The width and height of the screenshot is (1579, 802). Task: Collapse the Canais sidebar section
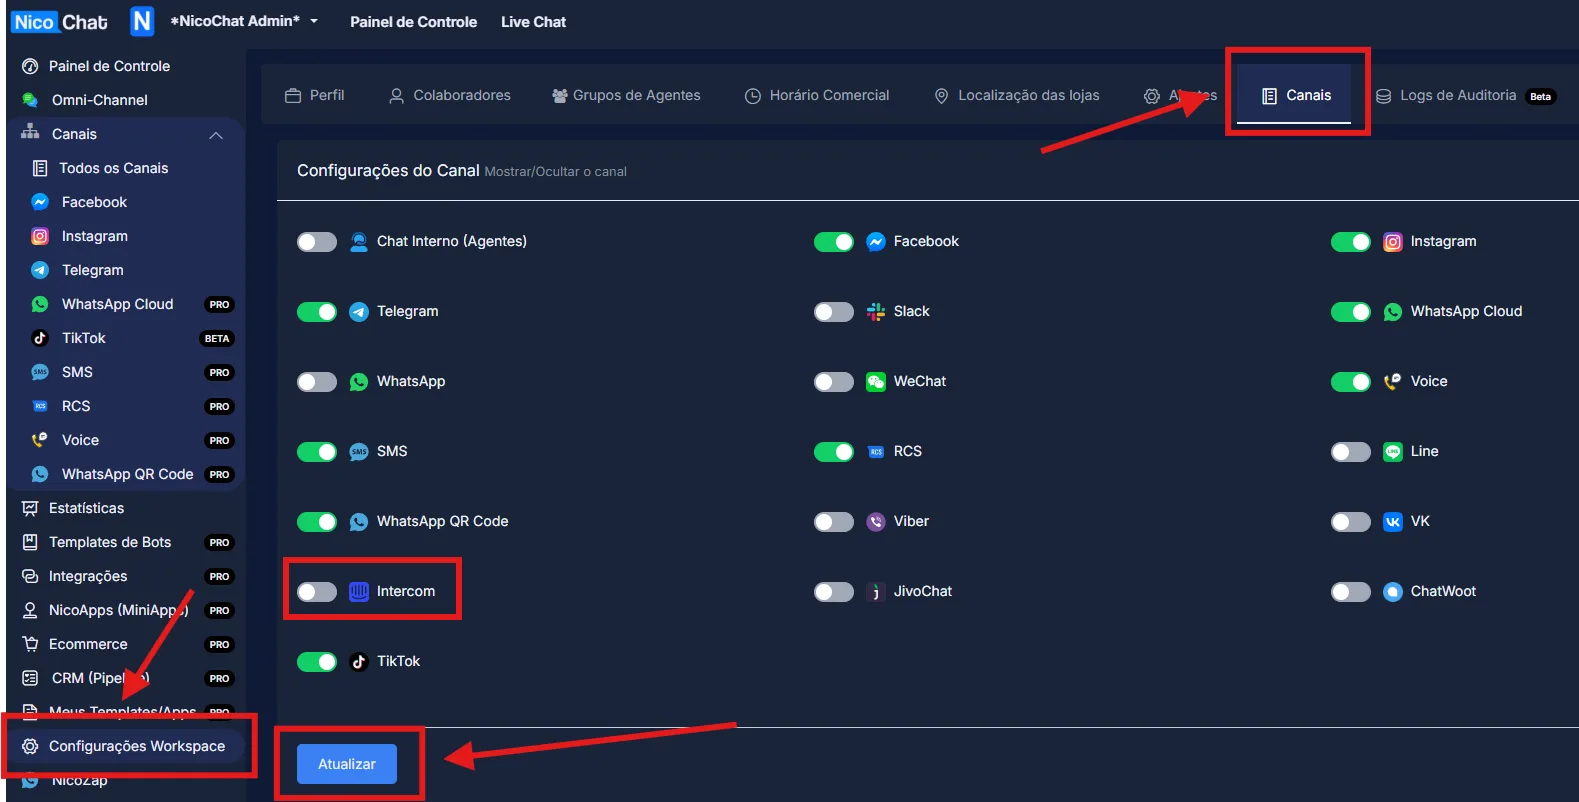[216, 135]
